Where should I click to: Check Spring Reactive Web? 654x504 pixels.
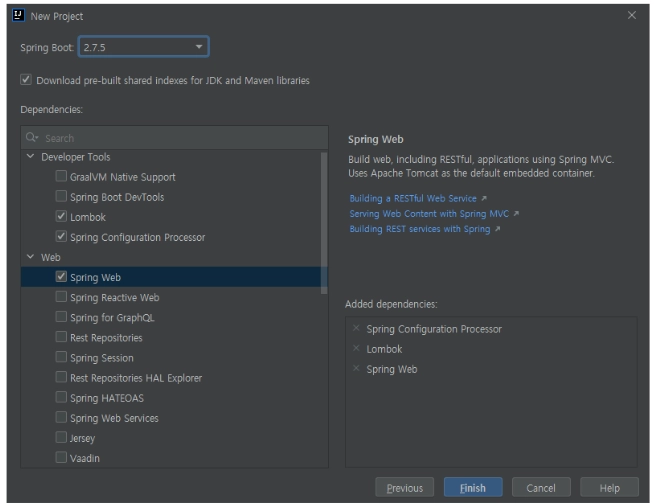click(61, 297)
